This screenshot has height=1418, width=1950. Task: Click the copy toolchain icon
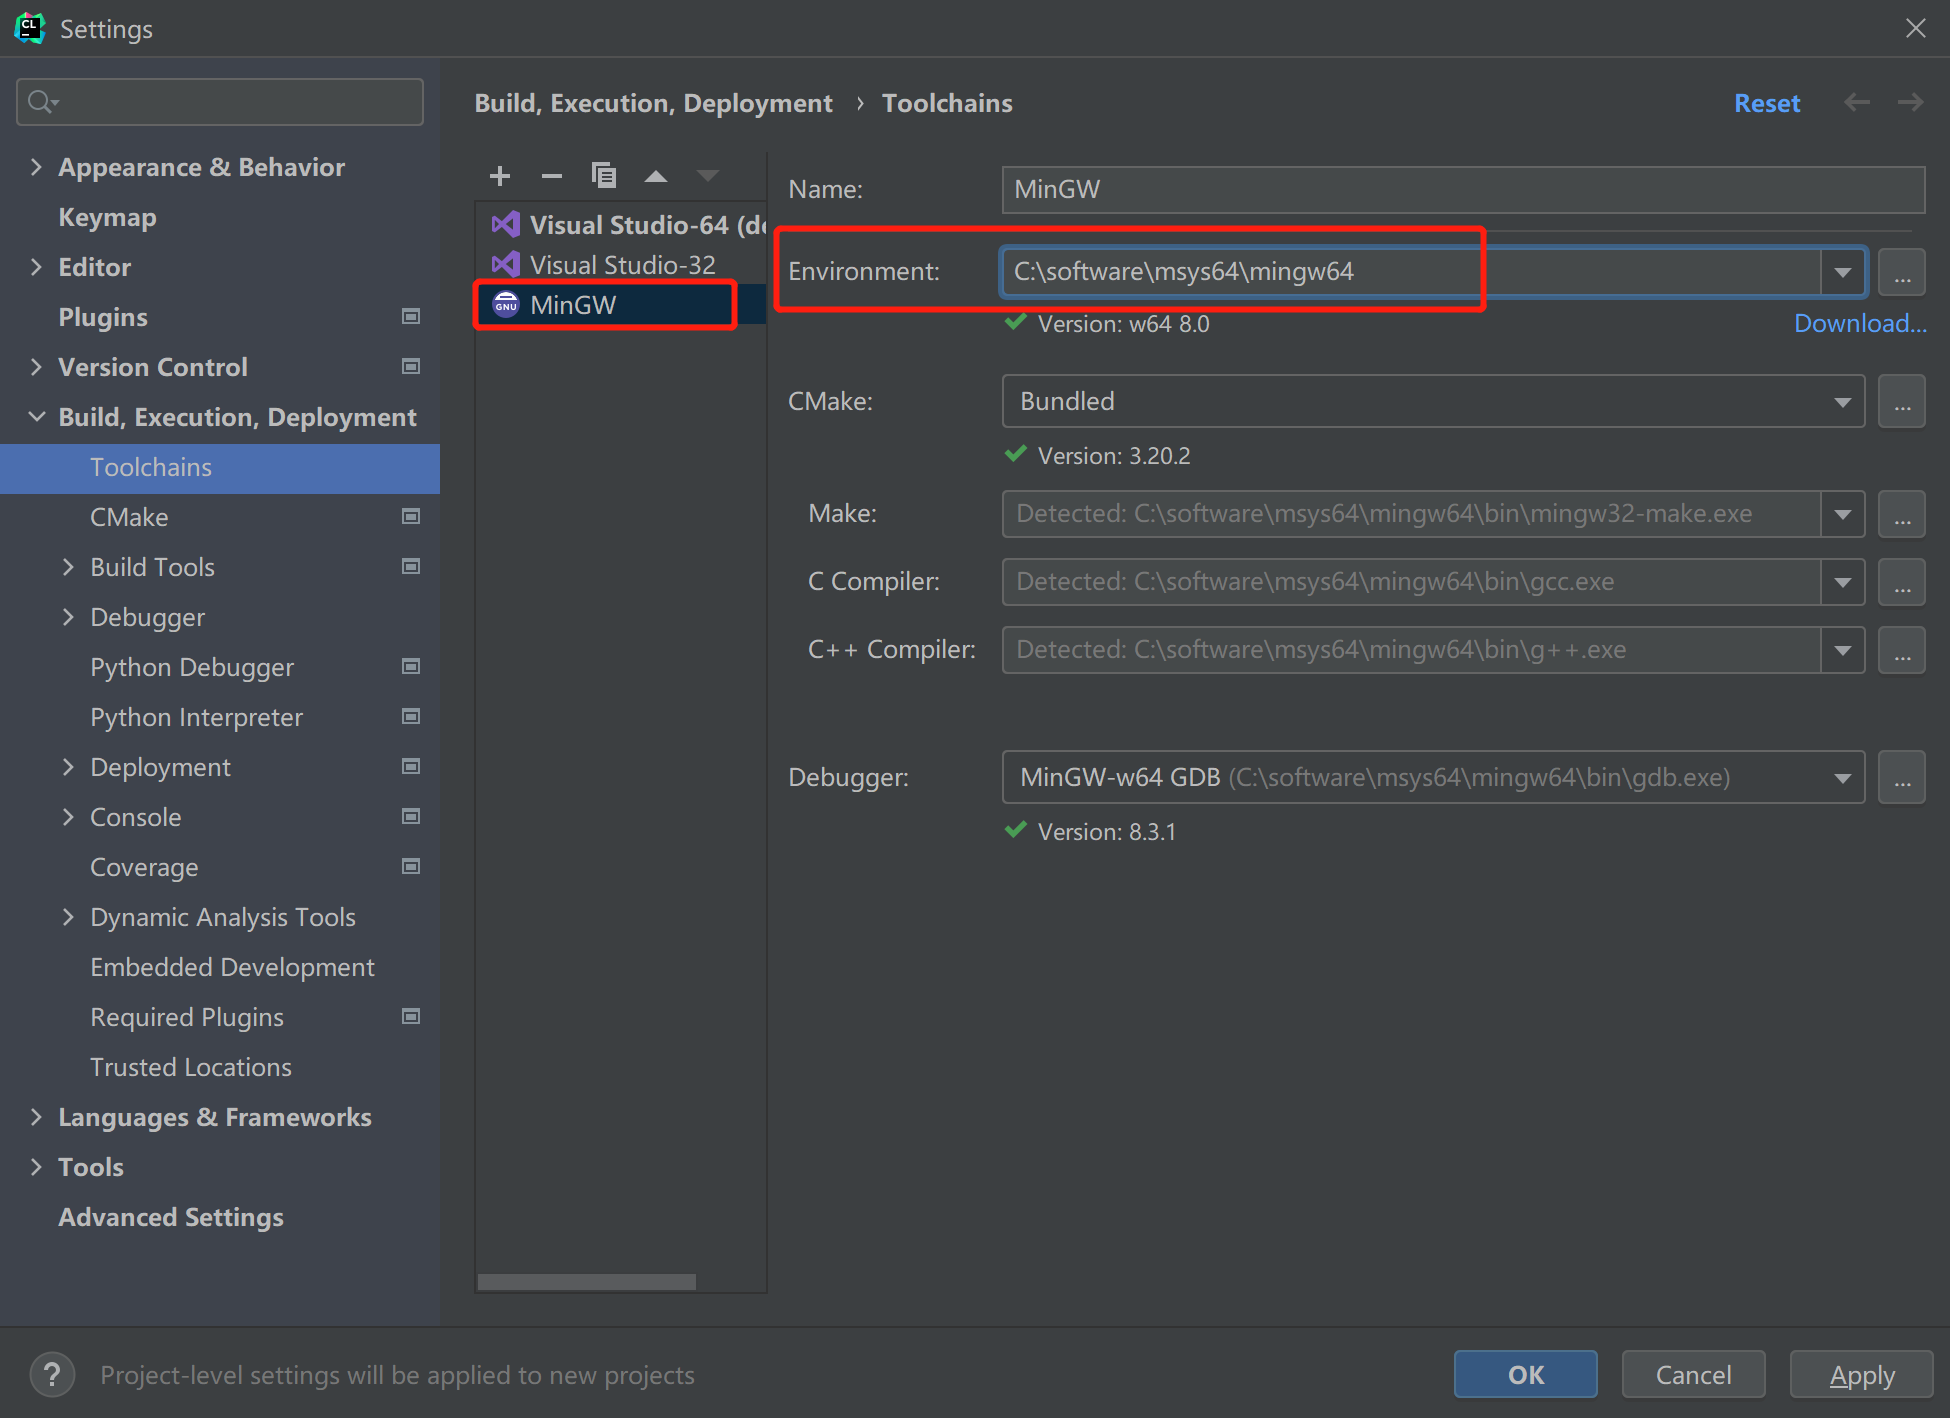(603, 176)
